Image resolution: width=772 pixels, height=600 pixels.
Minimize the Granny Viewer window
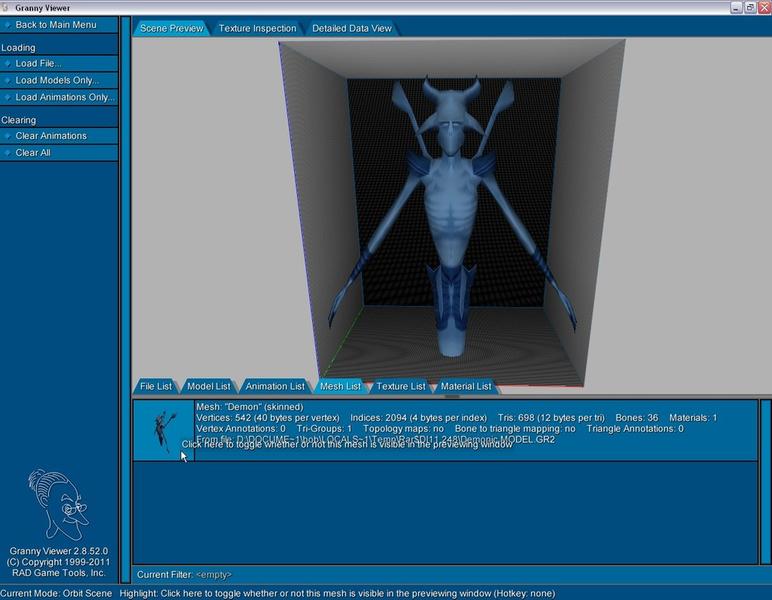pos(736,7)
